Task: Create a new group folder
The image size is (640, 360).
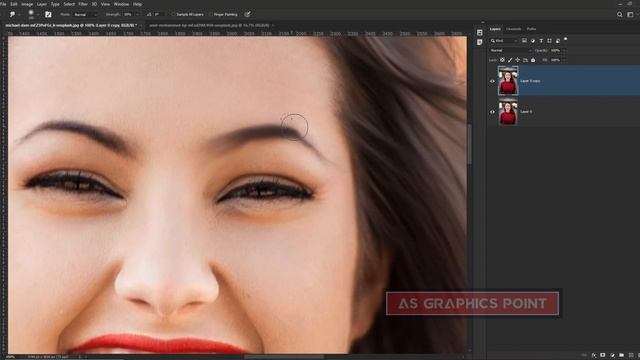Action: pyautogui.click(x=621, y=356)
